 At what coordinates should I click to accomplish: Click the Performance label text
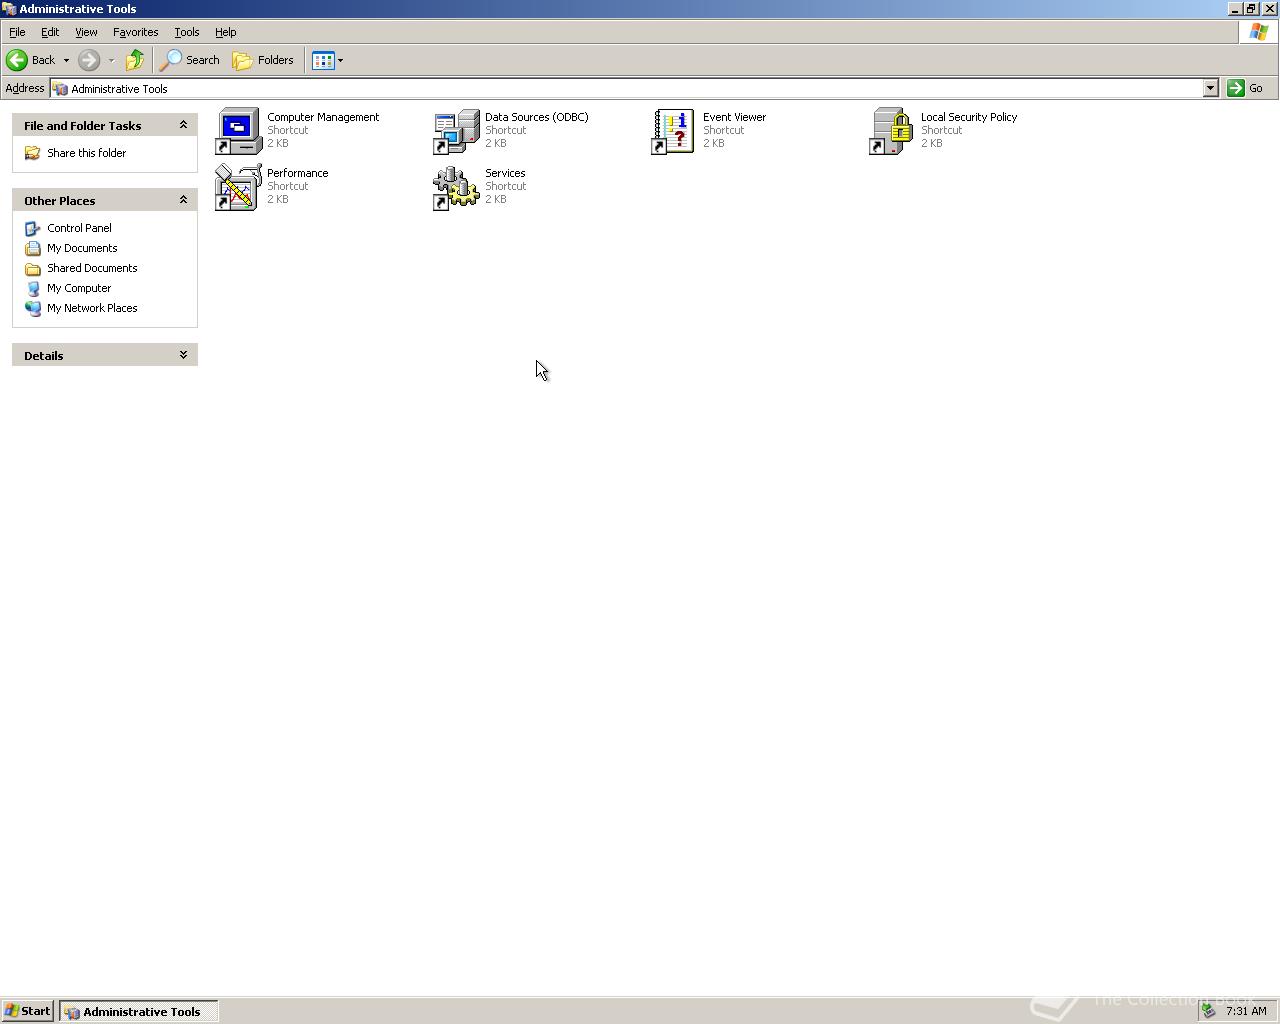(298, 173)
